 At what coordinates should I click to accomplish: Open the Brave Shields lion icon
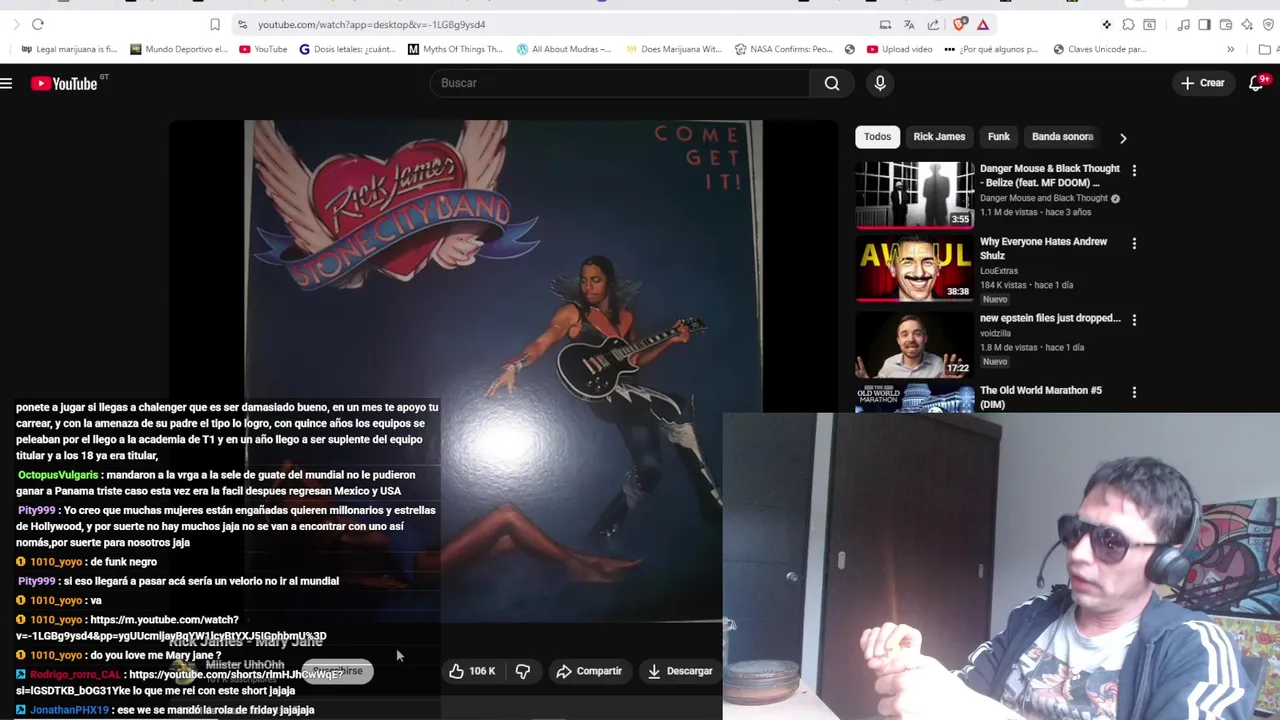tap(960, 24)
